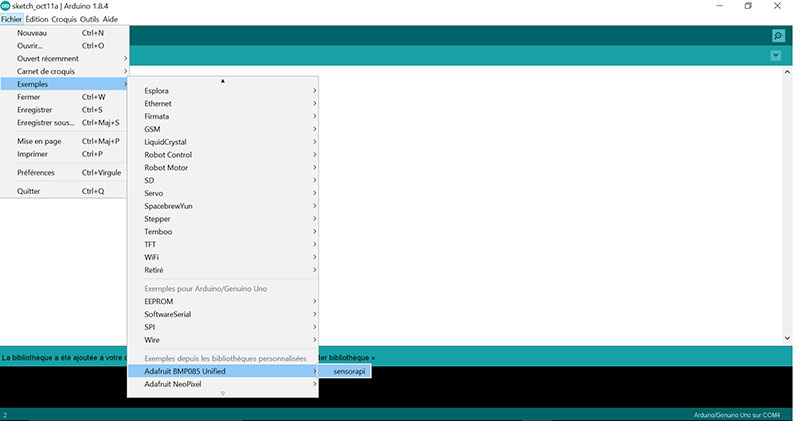
Task: Expand the Esplora examples
Action: pos(223,90)
